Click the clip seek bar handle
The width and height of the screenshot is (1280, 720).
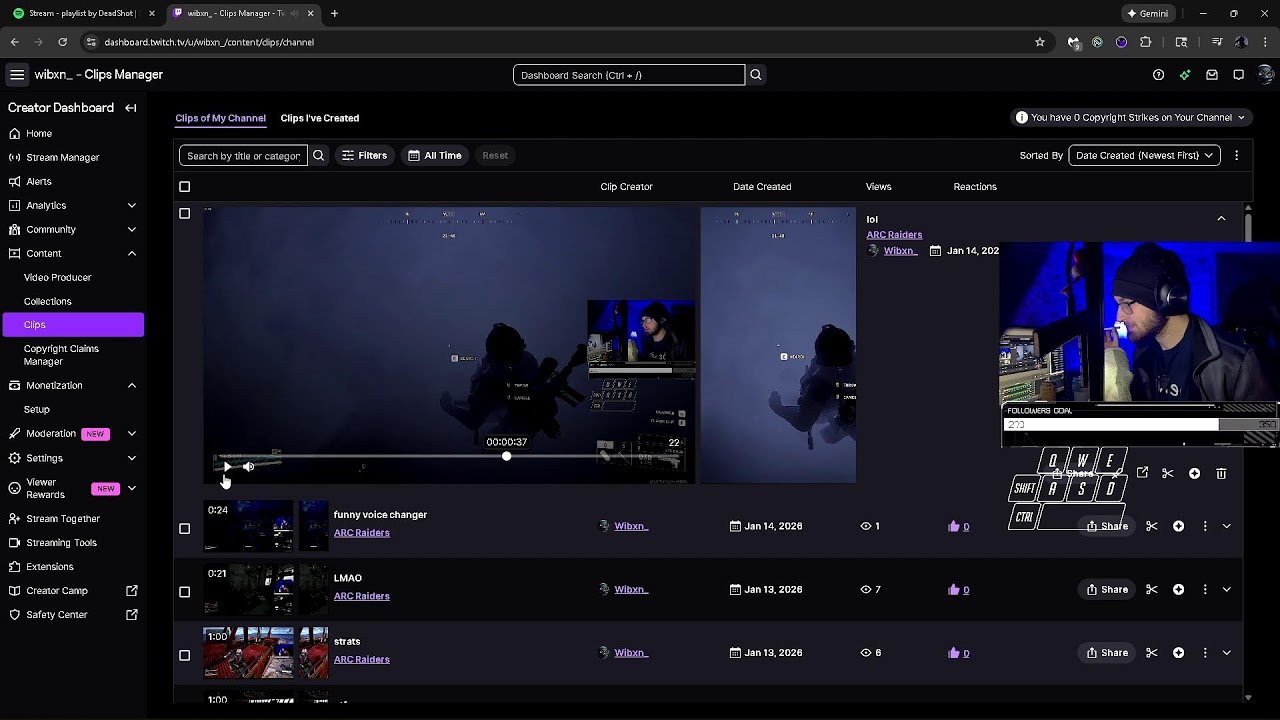pyautogui.click(x=507, y=457)
